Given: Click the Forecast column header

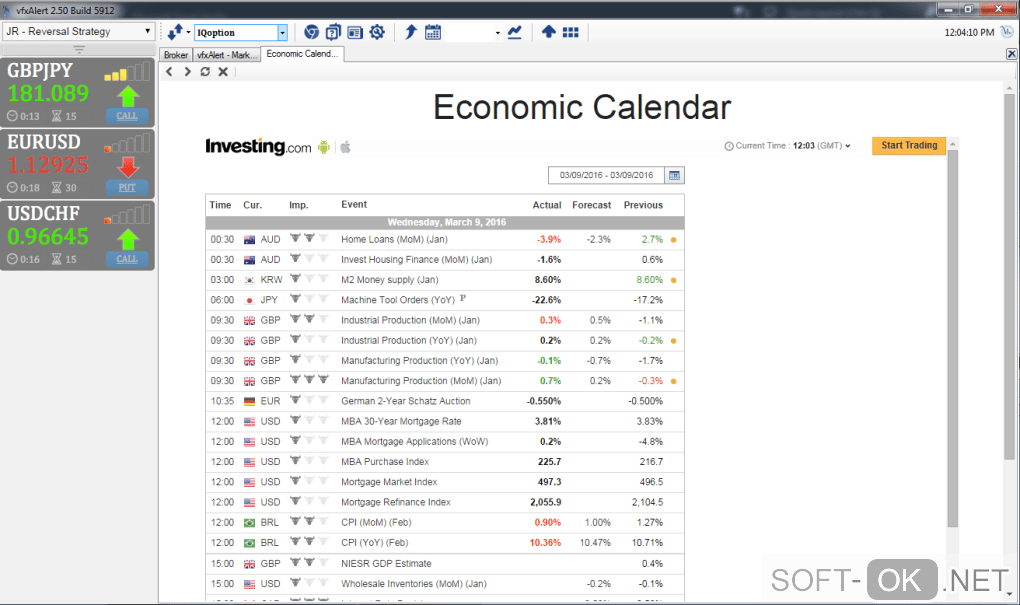Looking at the screenshot, I should tap(591, 205).
